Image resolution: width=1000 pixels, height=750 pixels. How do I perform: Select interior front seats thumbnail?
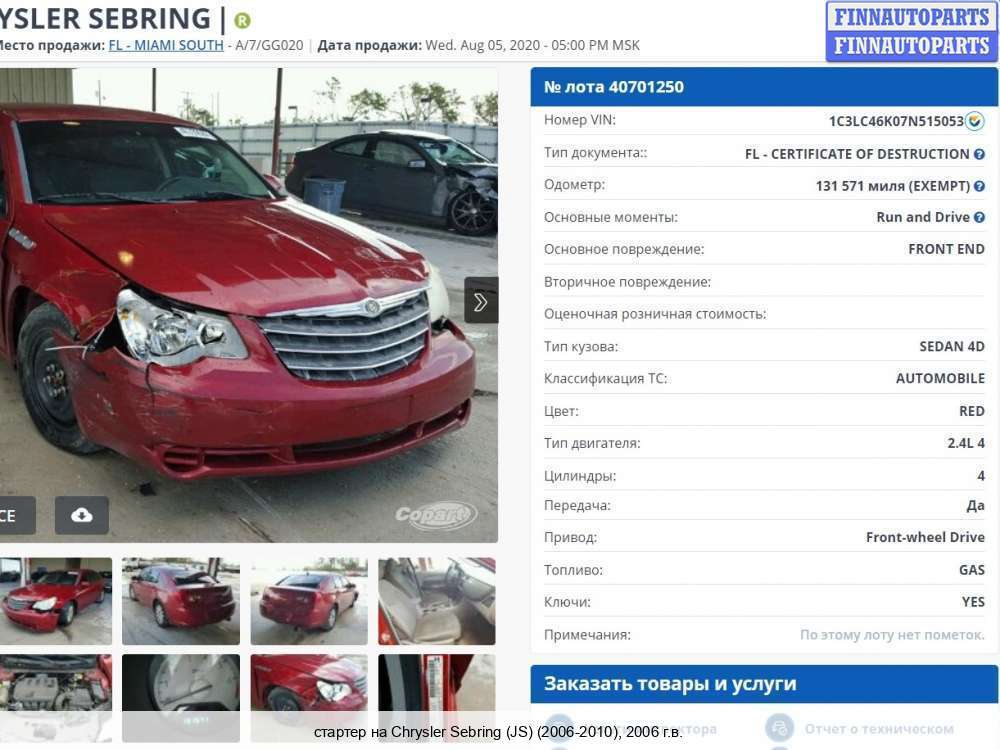pos(437,601)
